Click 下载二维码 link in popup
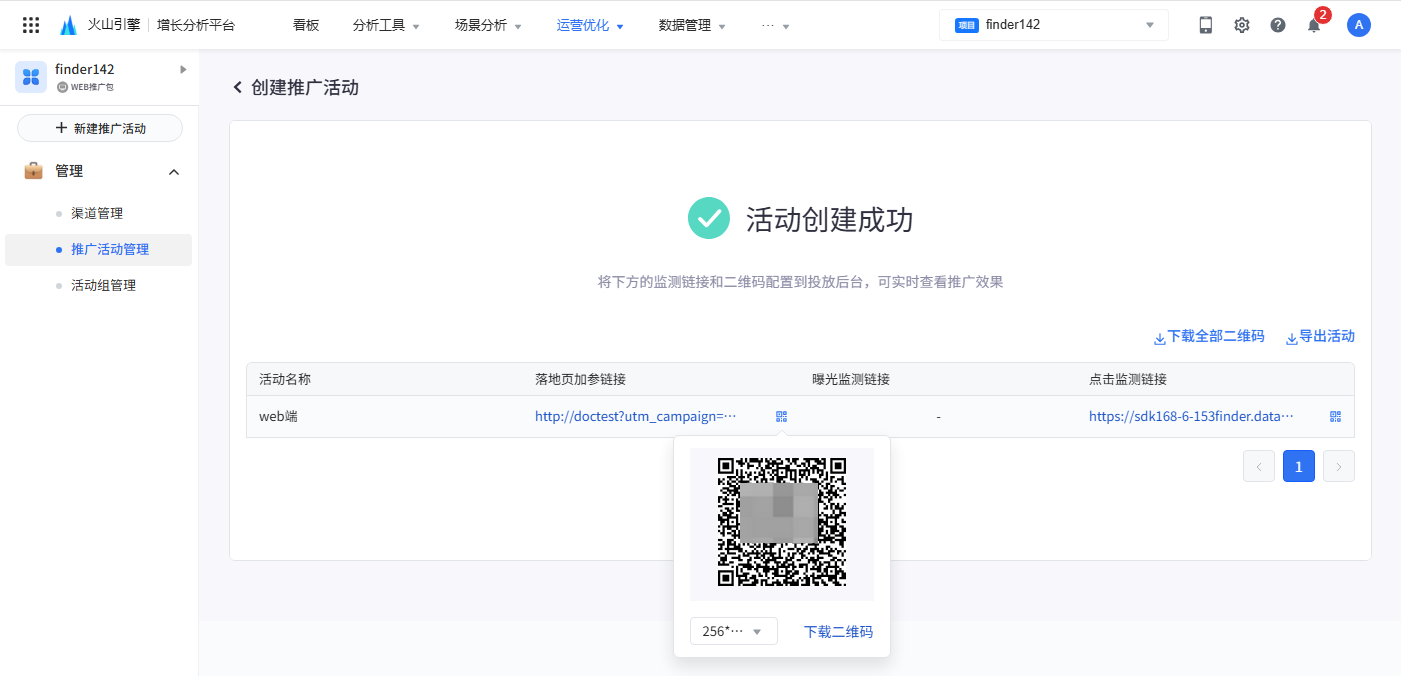This screenshot has height=676, width=1401. [x=838, y=632]
